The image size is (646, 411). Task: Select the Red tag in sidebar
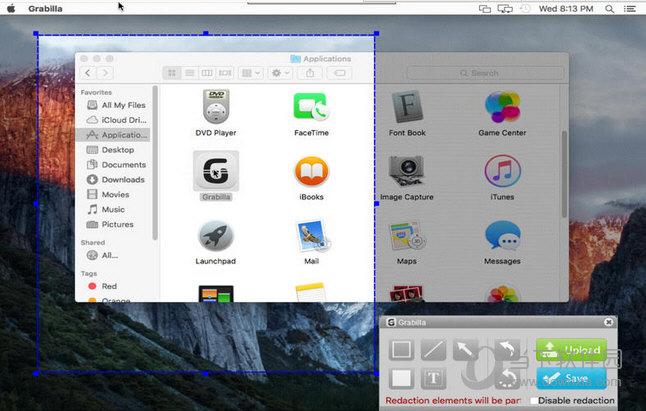click(x=113, y=286)
